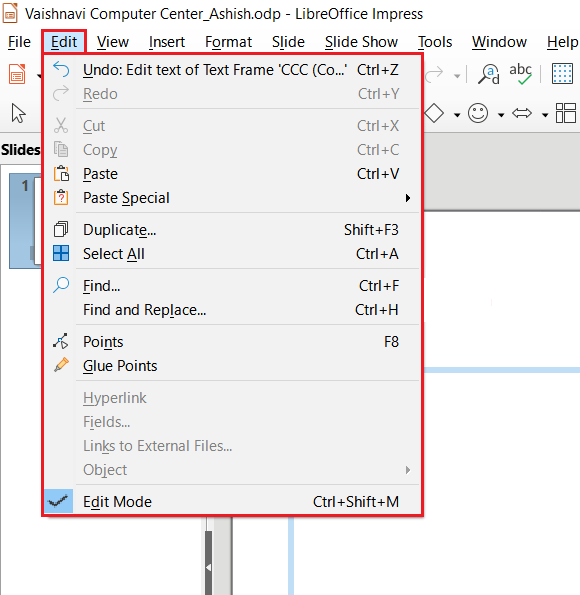Screen dimensions: 580x595
Task: Open the Block Arrows dropdown arrow
Action: click(x=545, y=115)
